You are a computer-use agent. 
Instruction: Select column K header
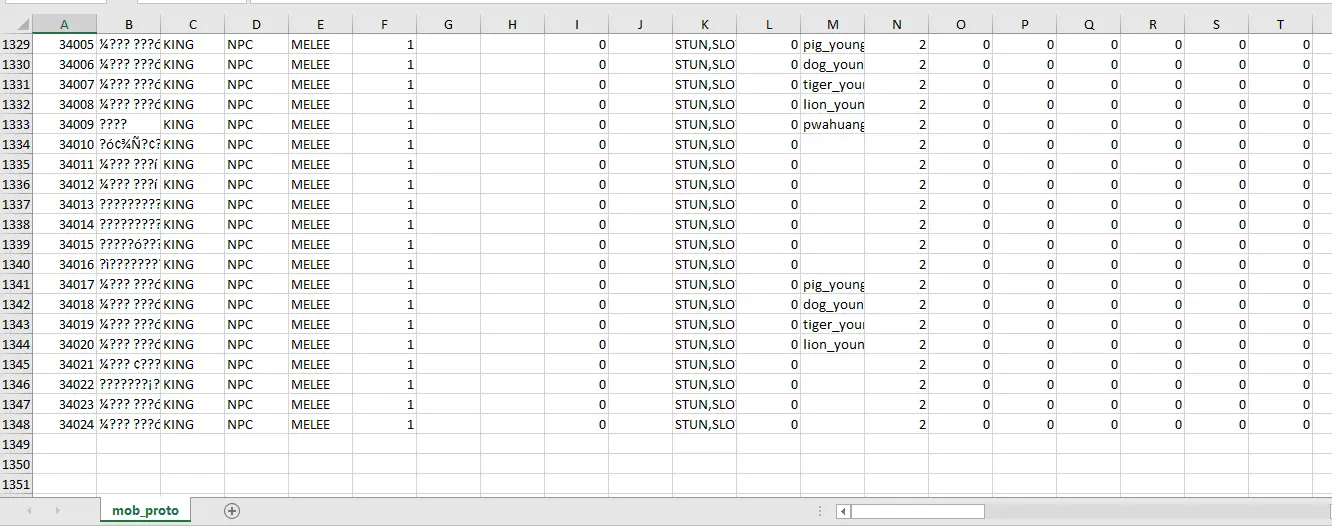coord(704,24)
